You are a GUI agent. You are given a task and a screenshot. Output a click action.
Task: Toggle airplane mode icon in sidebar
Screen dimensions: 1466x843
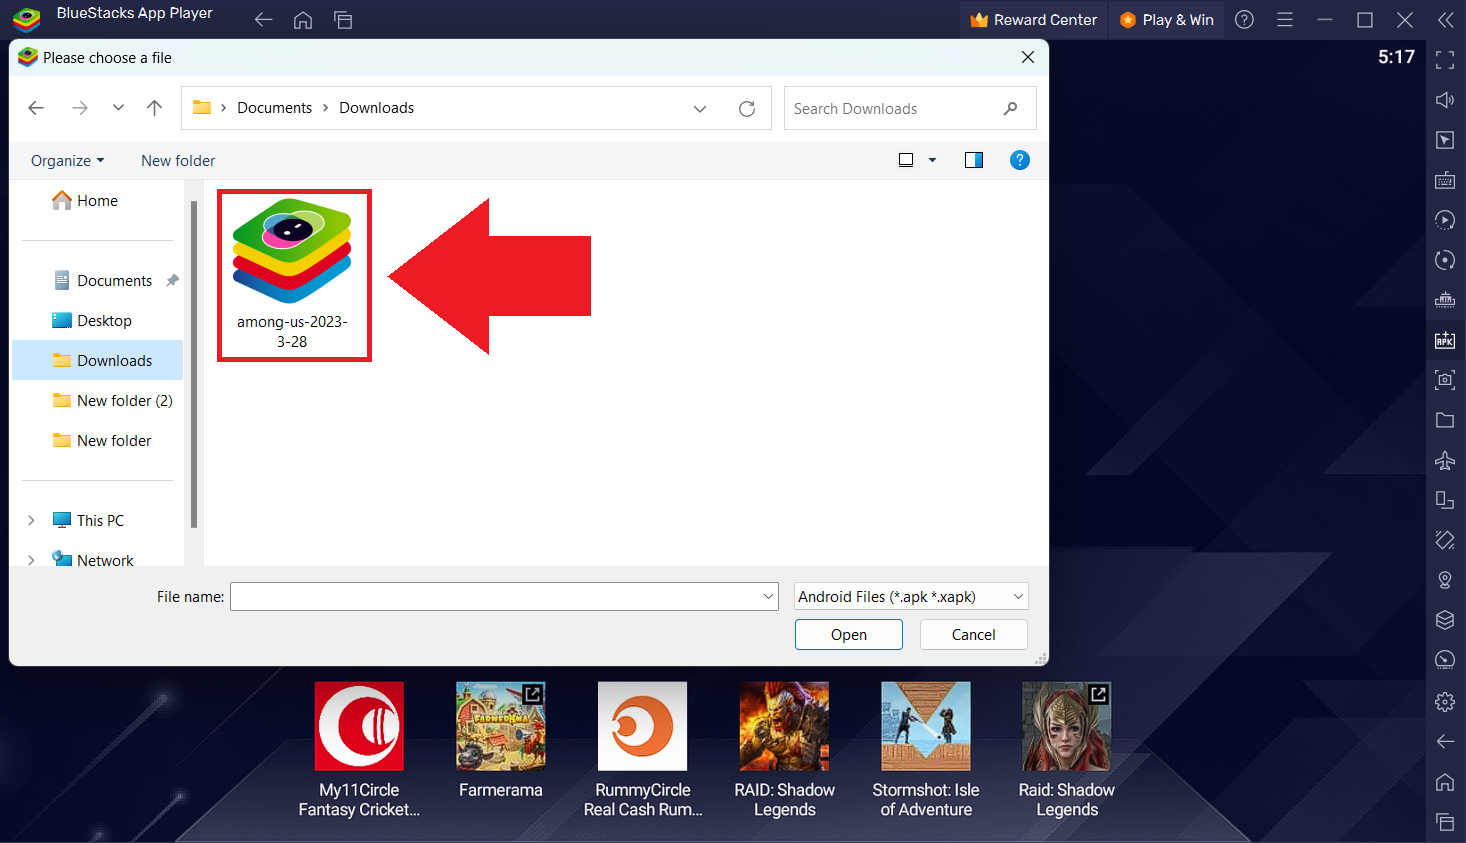click(x=1445, y=460)
